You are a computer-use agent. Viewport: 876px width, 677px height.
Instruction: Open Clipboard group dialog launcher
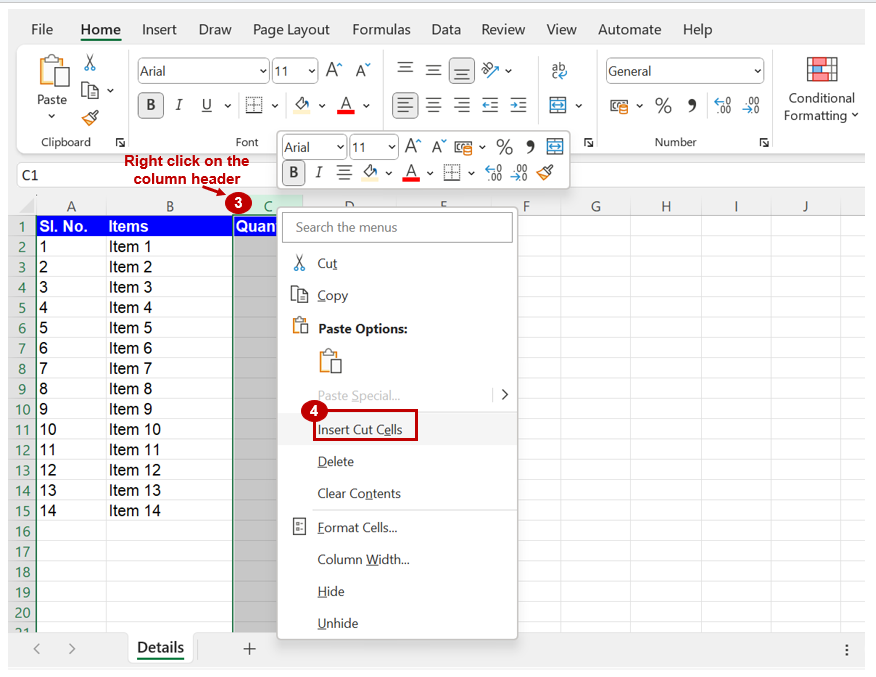click(120, 142)
